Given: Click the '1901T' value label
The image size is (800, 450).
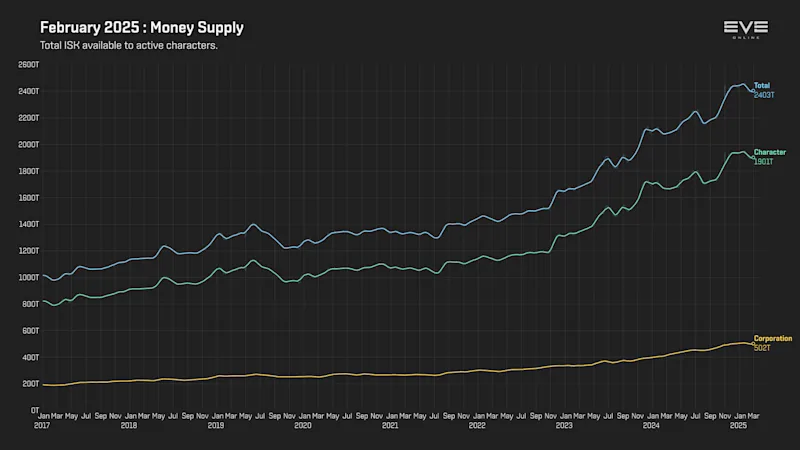Looking at the screenshot, I should tap(764, 162).
